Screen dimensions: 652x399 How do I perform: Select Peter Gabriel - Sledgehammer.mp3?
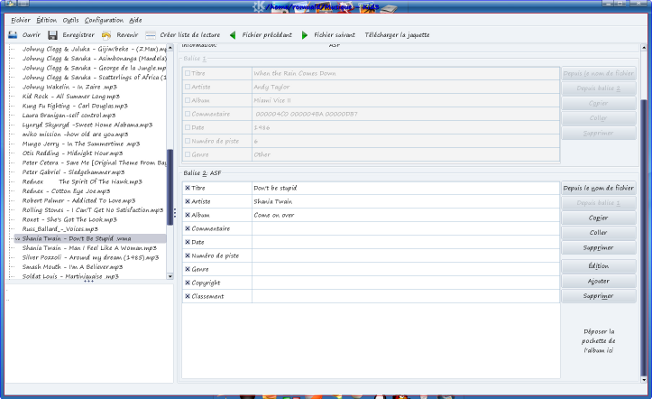pos(73,172)
